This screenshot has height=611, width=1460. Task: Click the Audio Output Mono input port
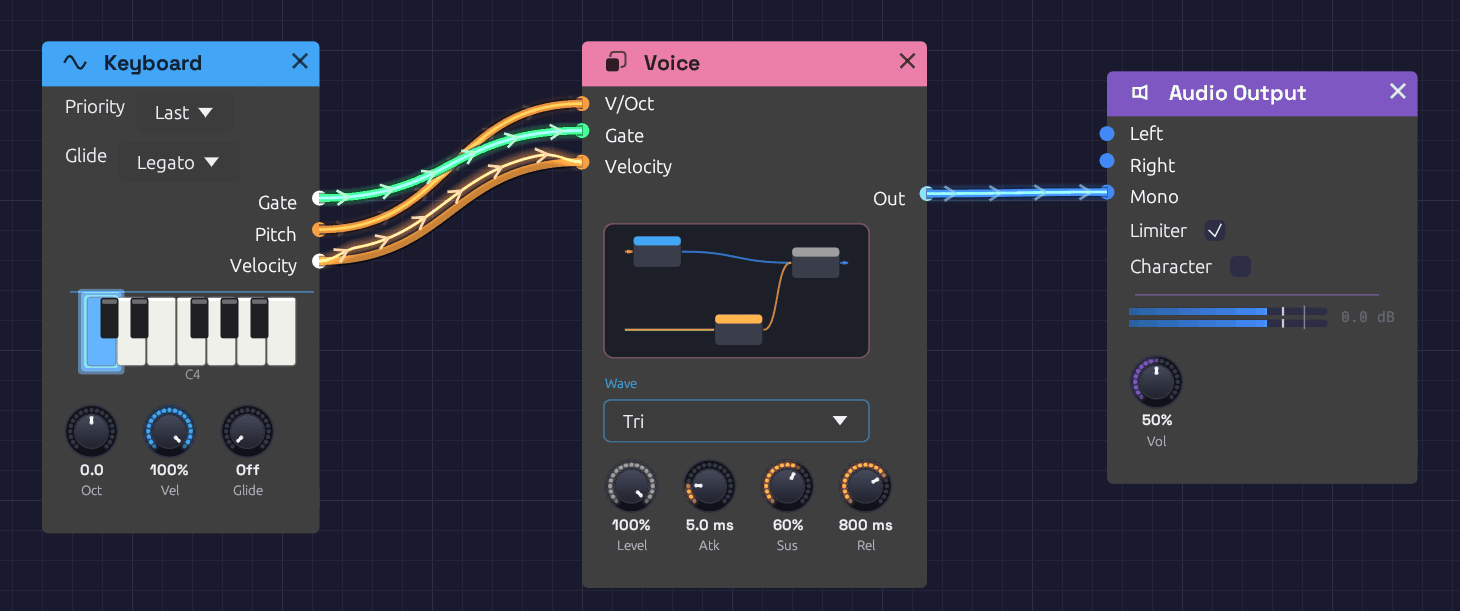click(x=1107, y=192)
